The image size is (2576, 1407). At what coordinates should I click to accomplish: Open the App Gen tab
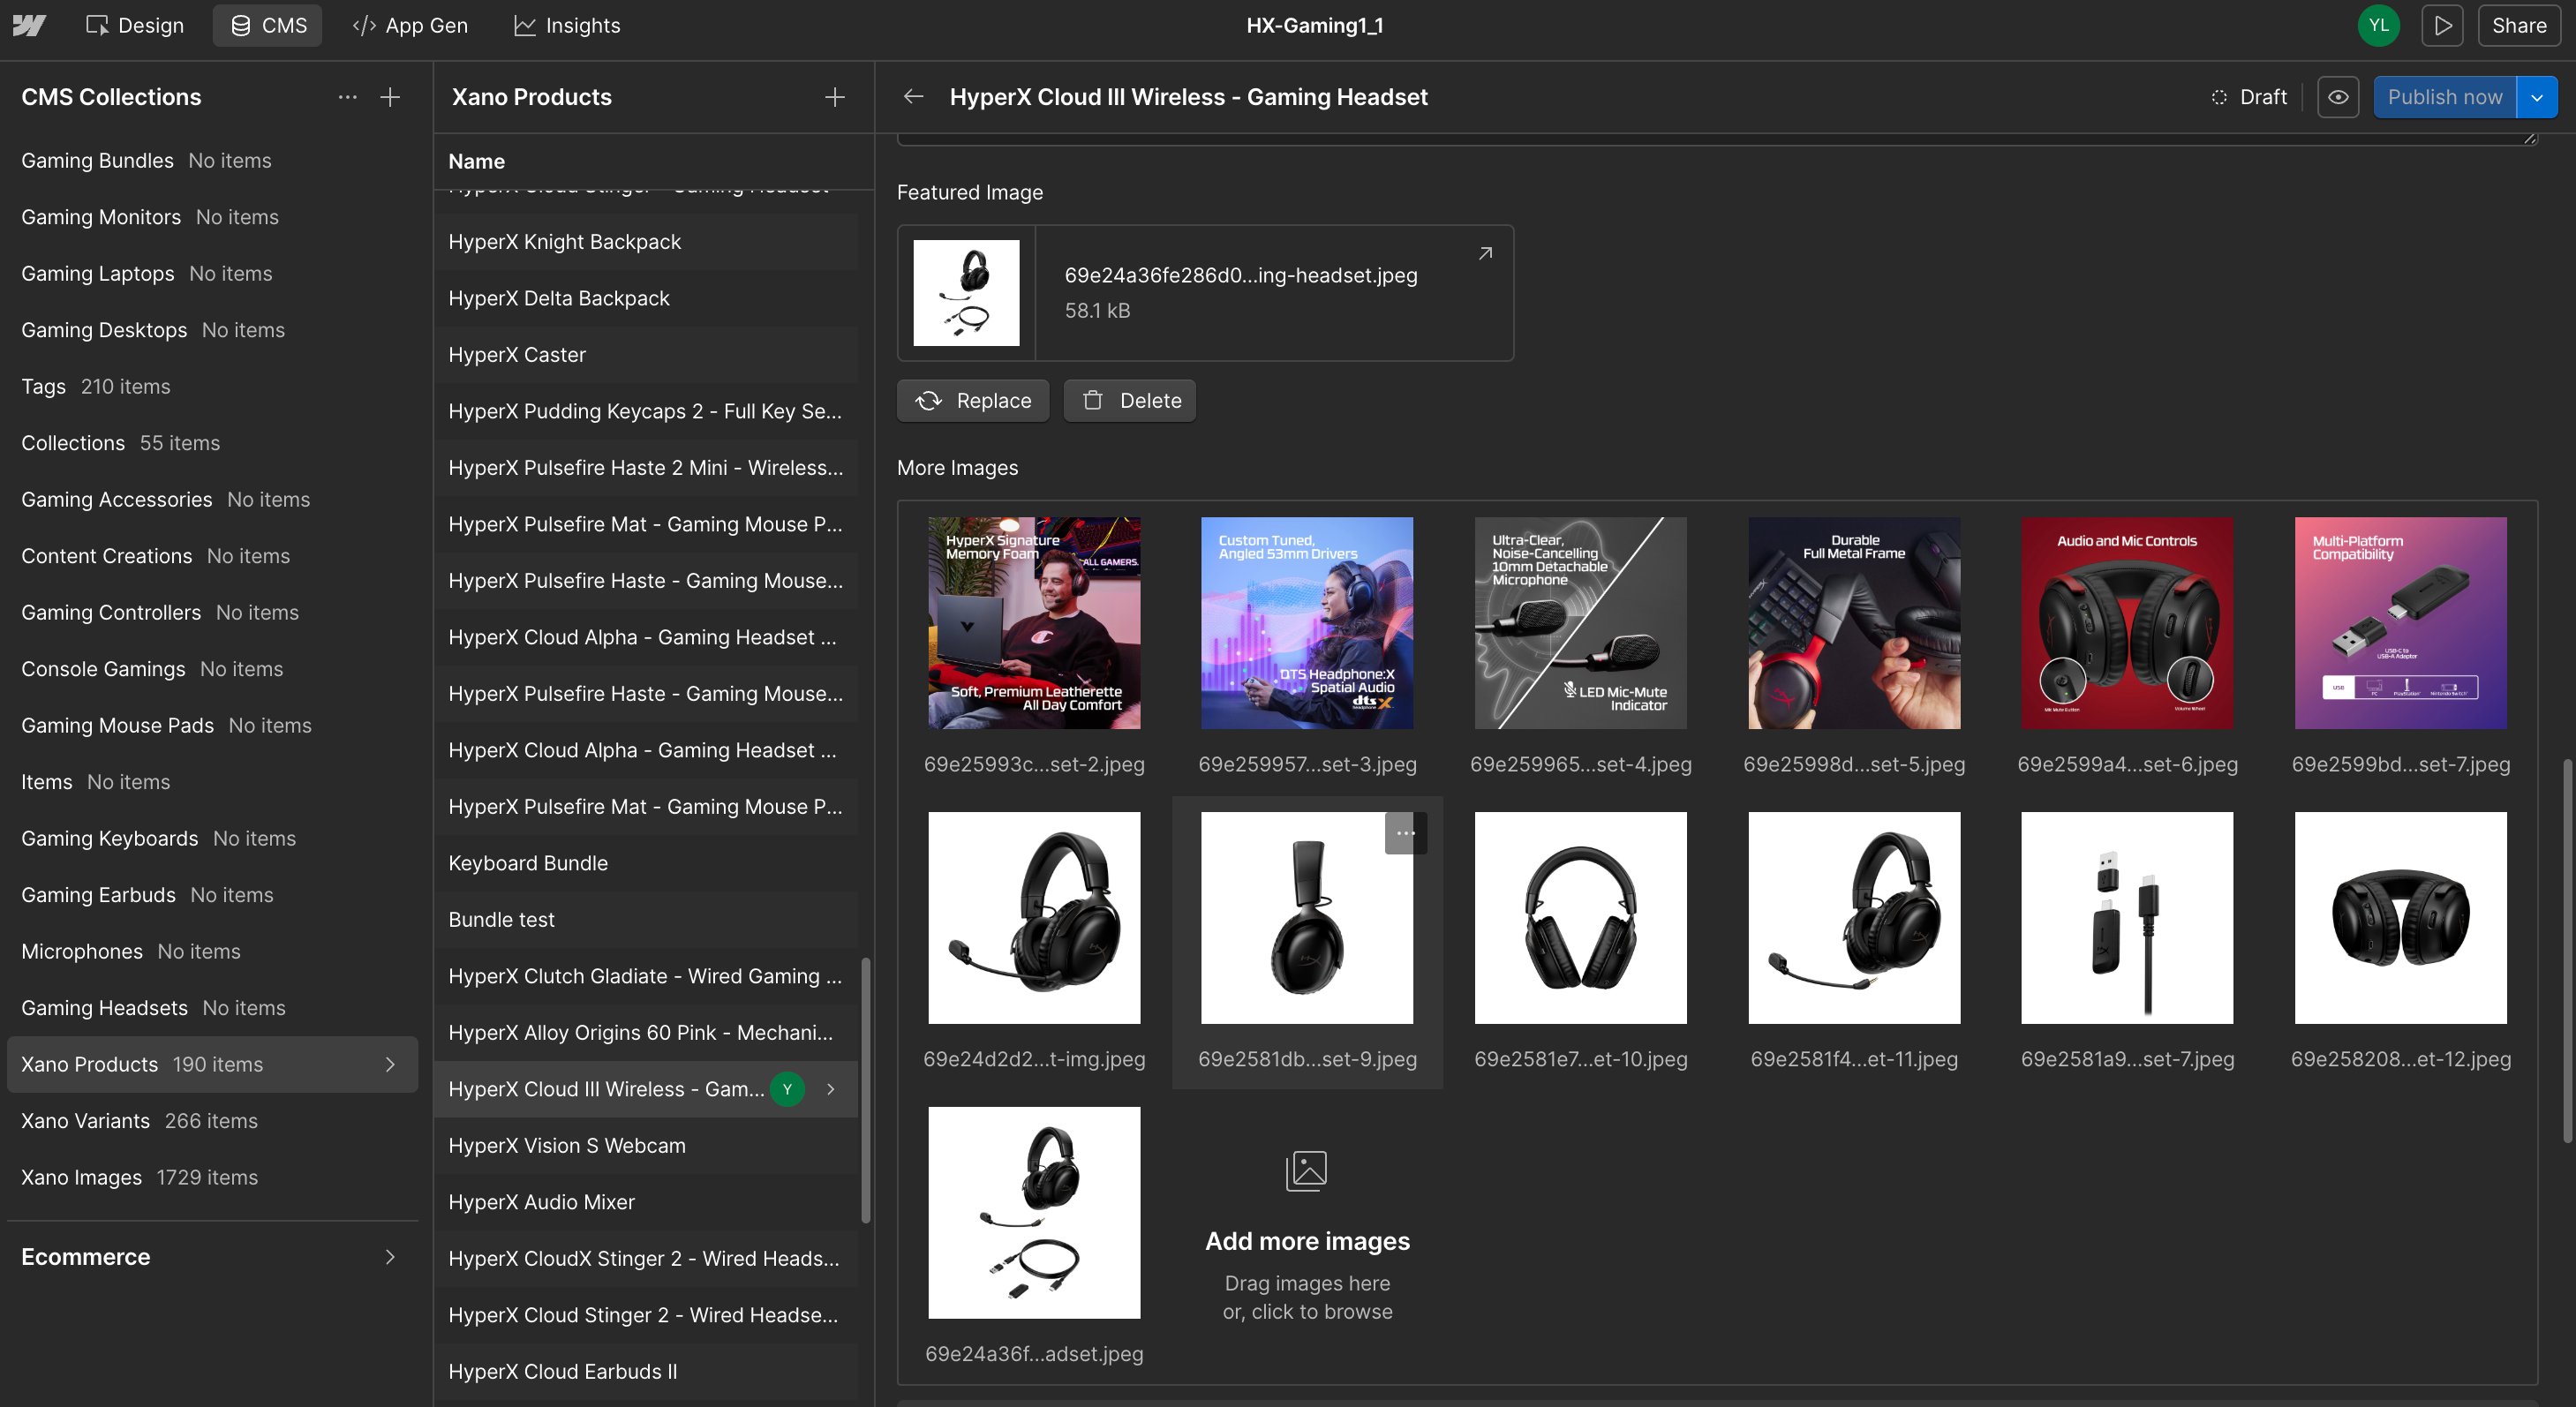(410, 25)
